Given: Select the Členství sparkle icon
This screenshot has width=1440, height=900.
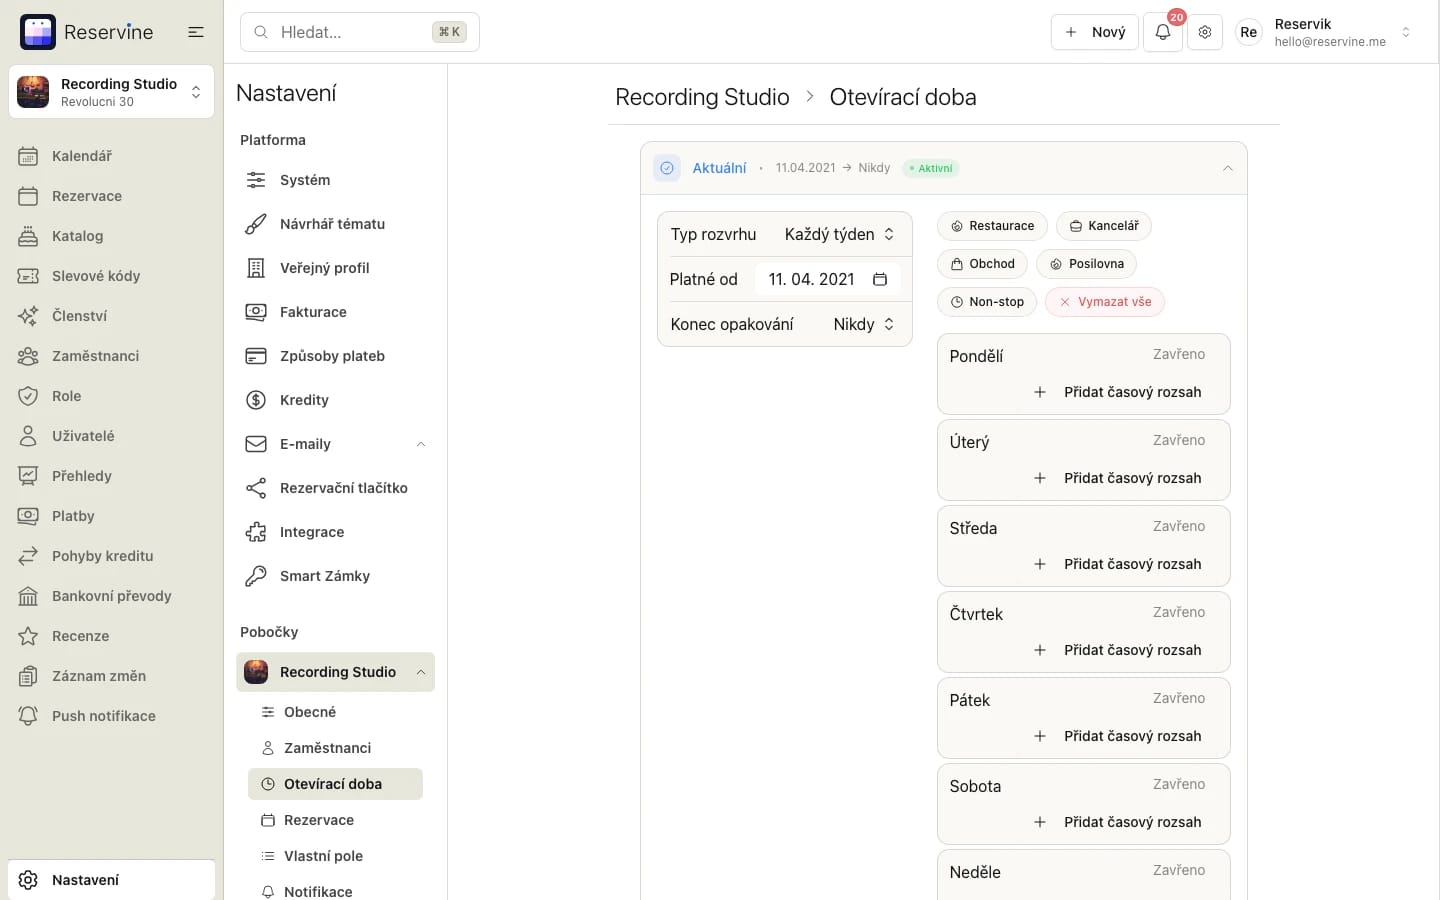Looking at the screenshot, I should tap(28, 316).
